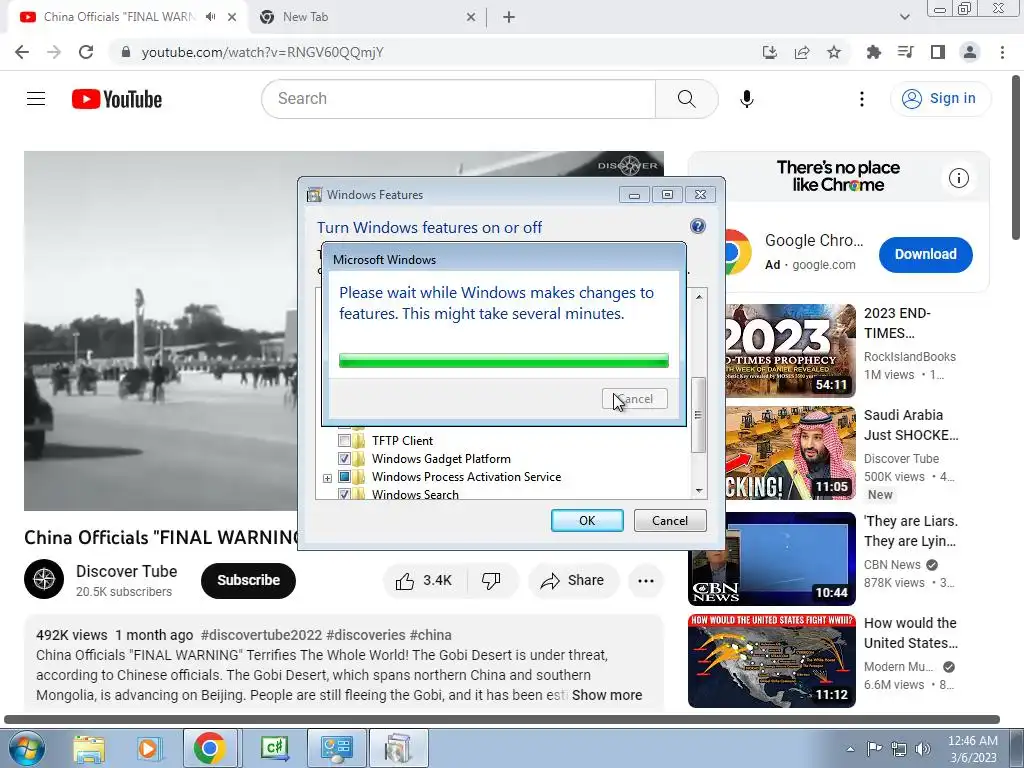Open the Action Center flag icon

point(874,748)
